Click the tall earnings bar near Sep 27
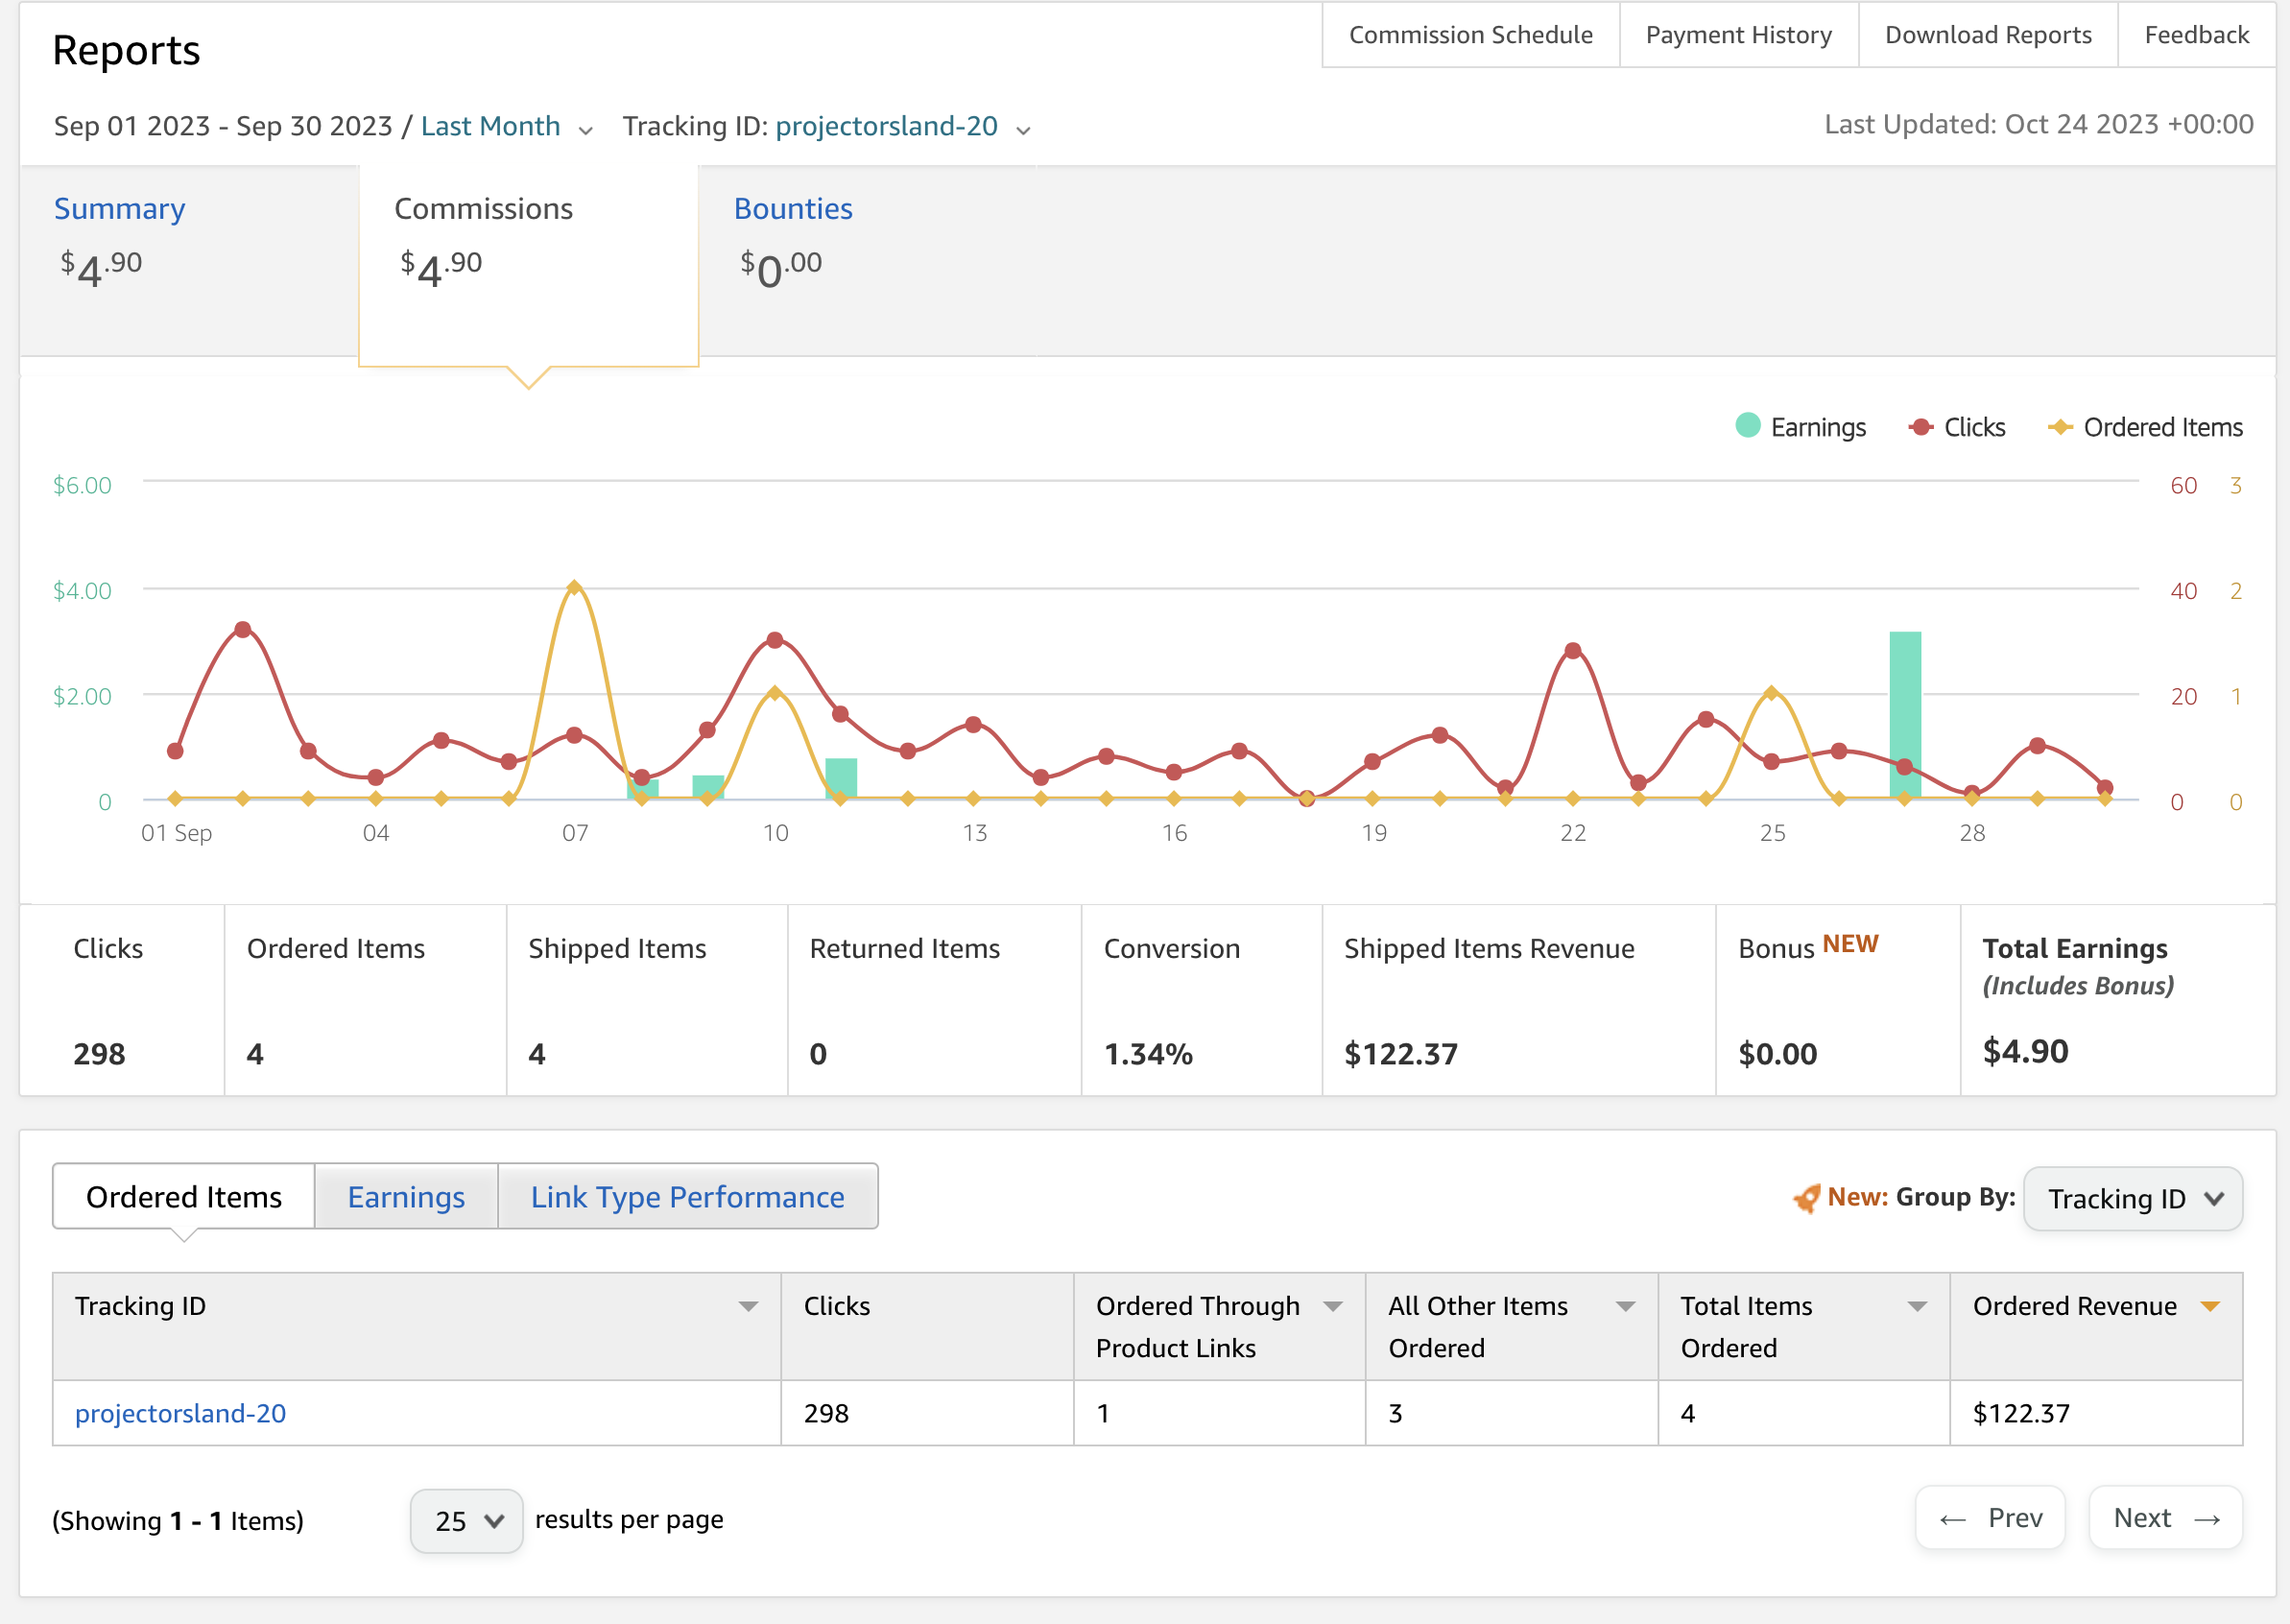Image resolution: width=2290 pixels, height=1624 pixels. [1905, 715]
